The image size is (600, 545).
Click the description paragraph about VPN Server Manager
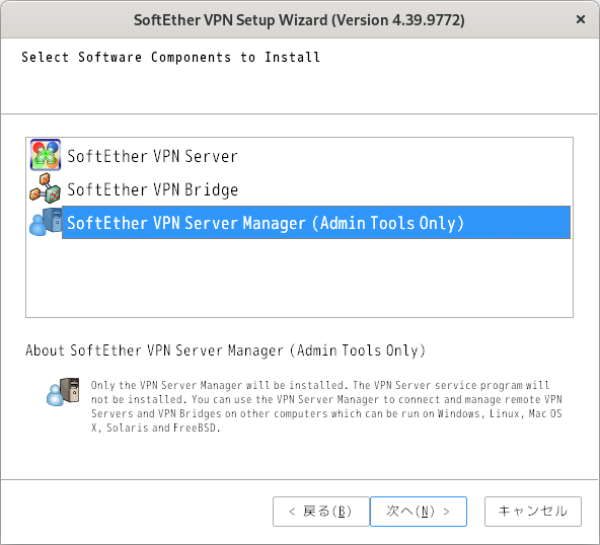(326, 406)
